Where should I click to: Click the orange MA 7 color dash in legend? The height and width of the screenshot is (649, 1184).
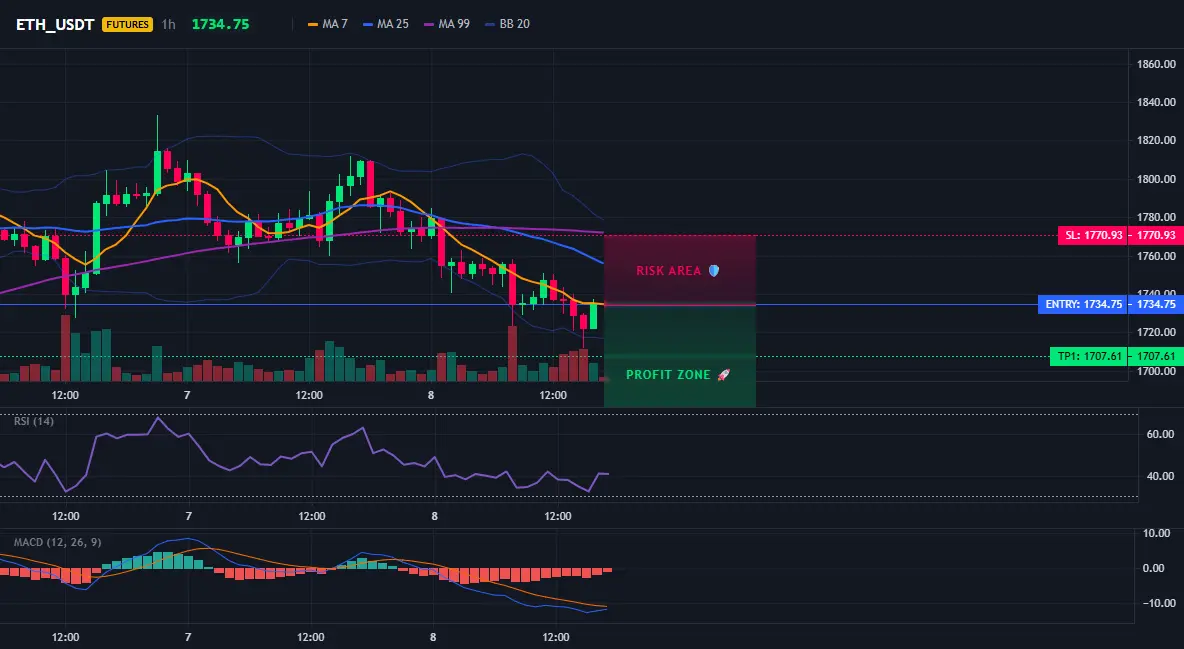click(x=313, y=24)
